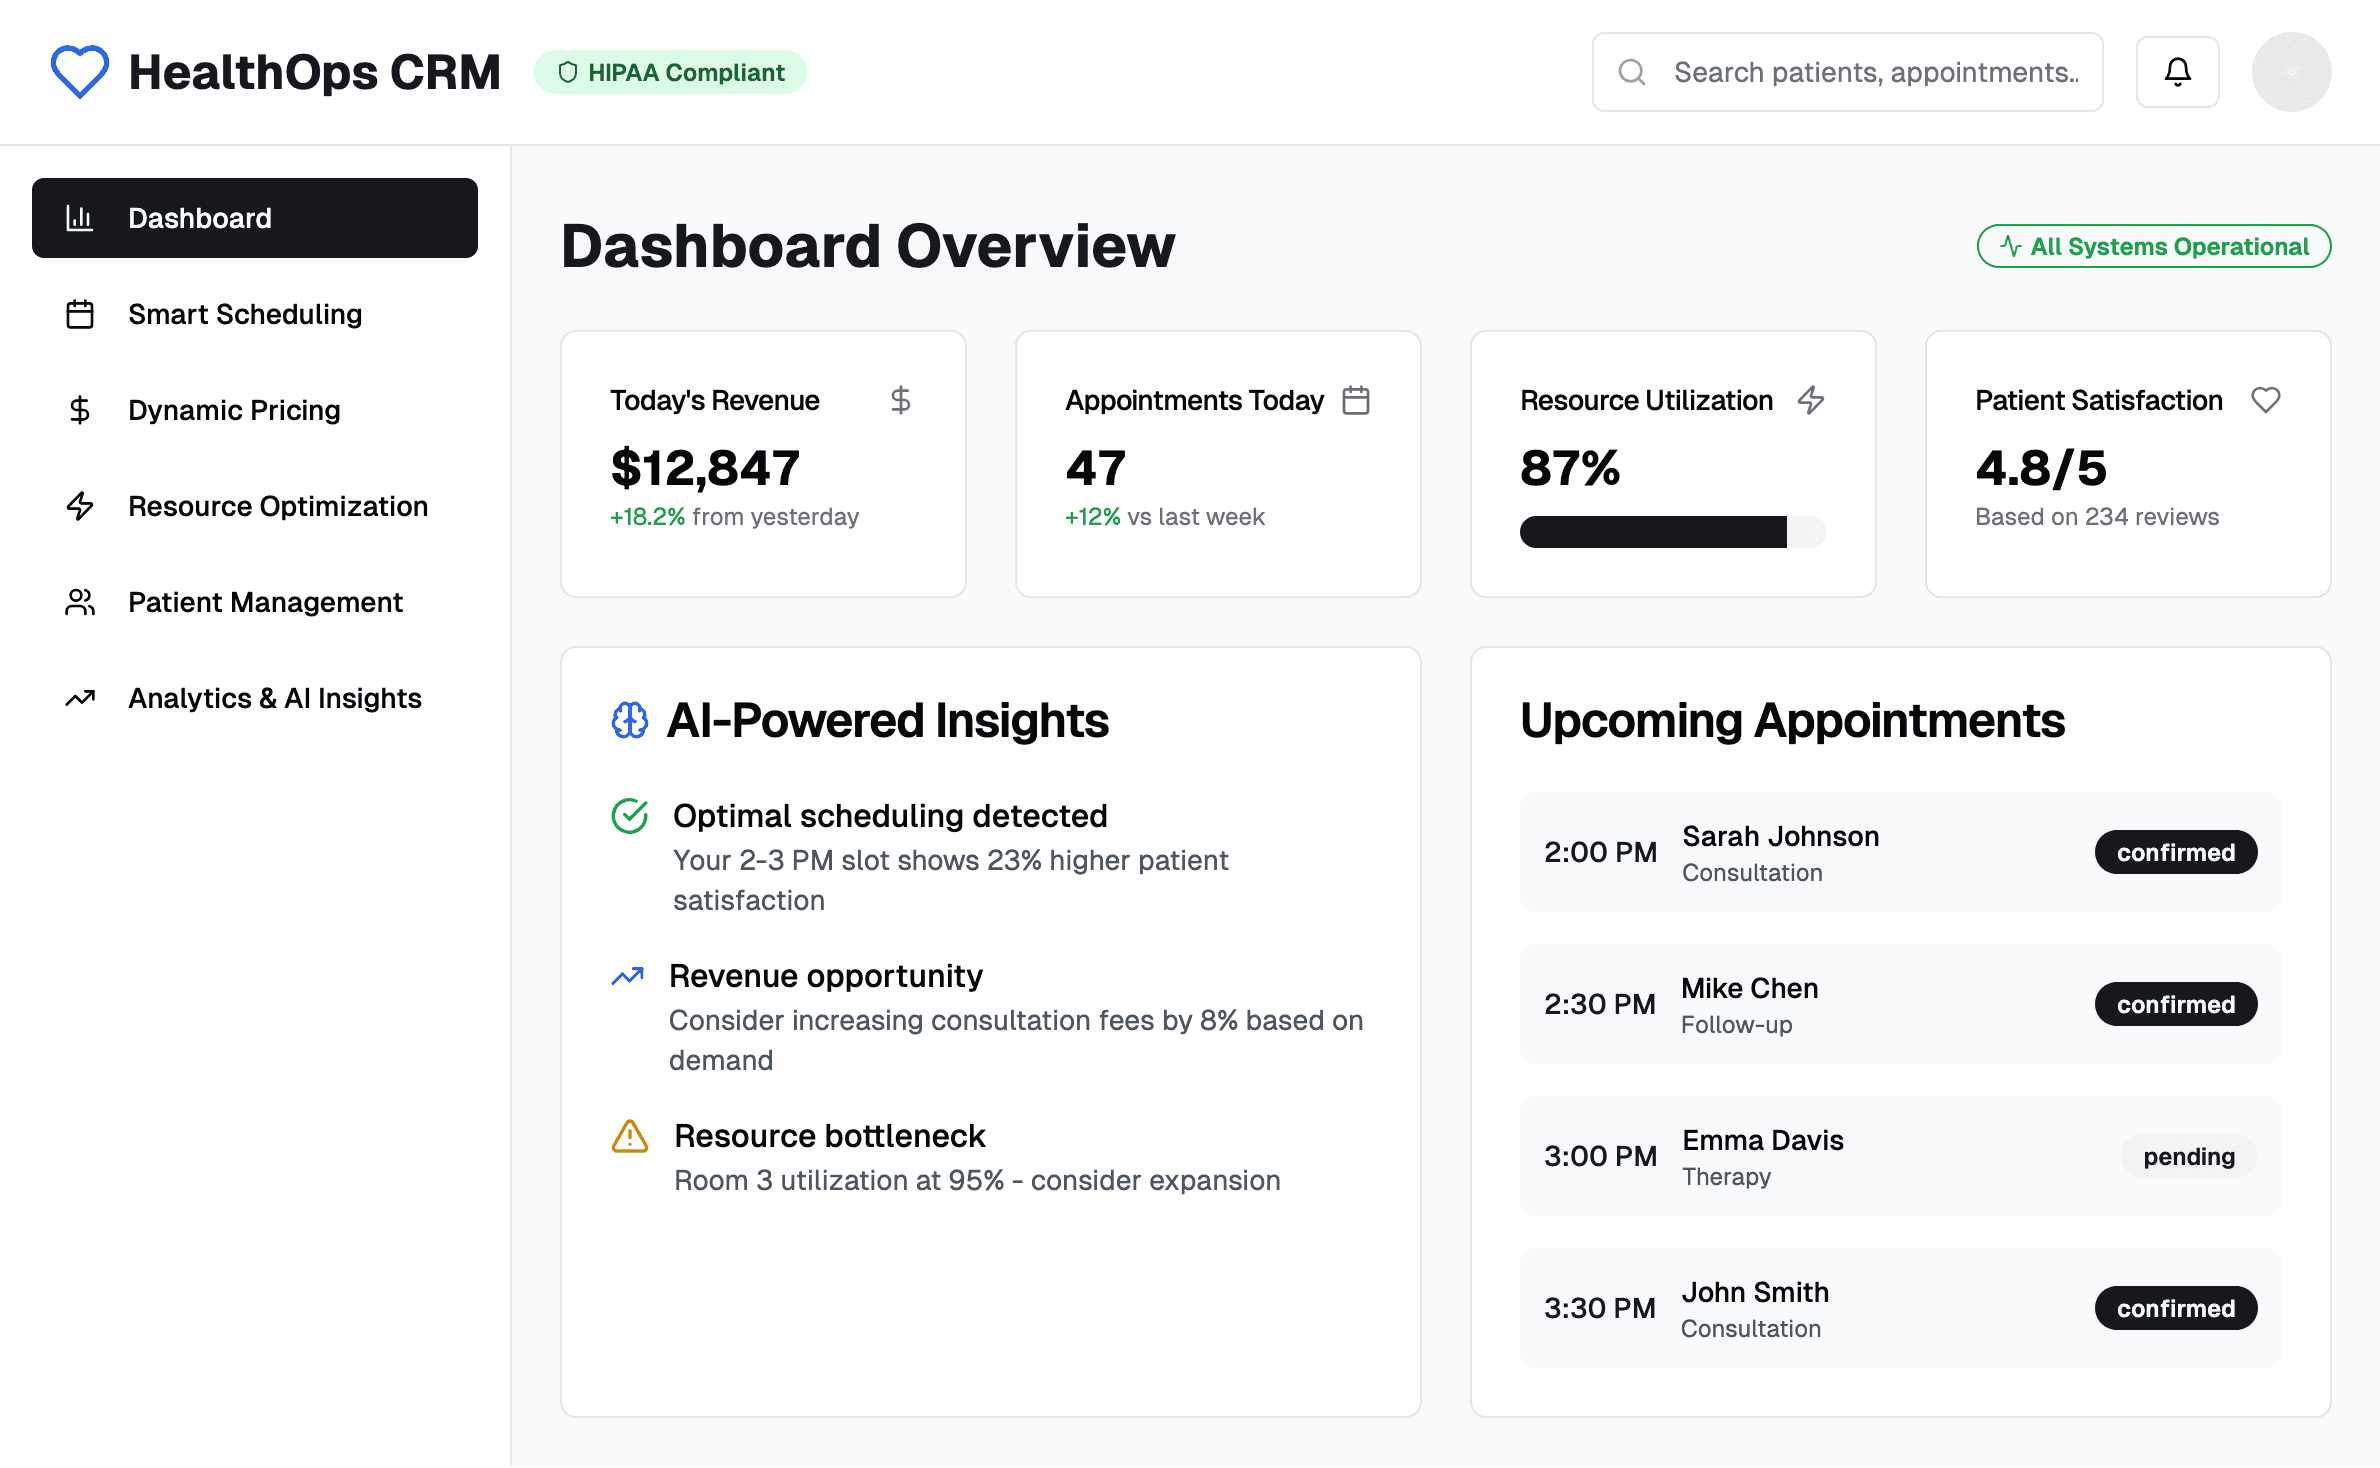This screenshot has width=2380, height=1468.
Task: Select the Smart Scheduling calendar icon
Action: click(x=80, y=313)
